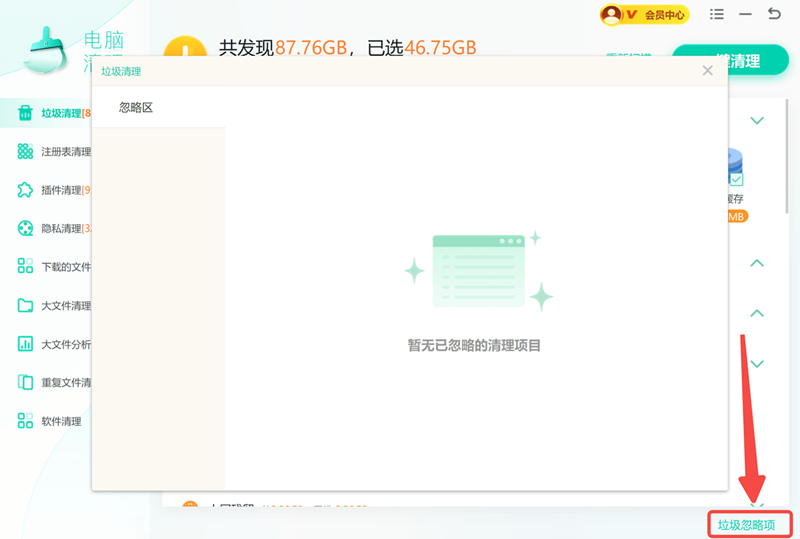
Task: Click the right-side vertical scrollbar
Action: click(x=787, y=156)
